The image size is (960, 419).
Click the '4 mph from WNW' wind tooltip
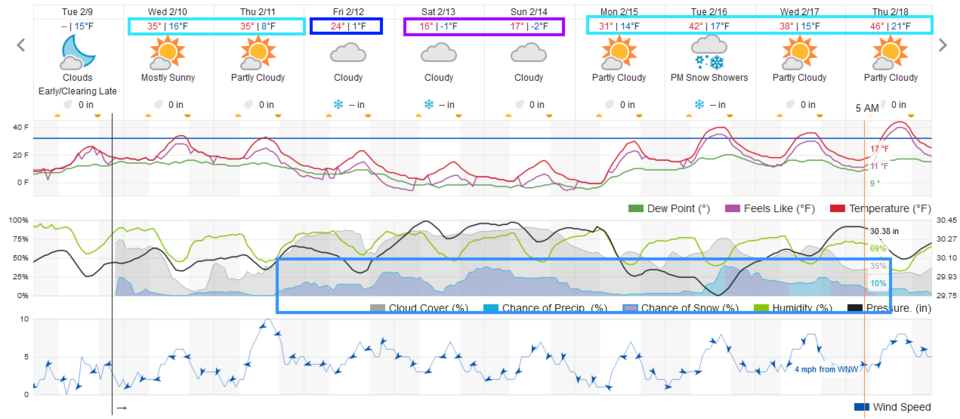(826, 369)
